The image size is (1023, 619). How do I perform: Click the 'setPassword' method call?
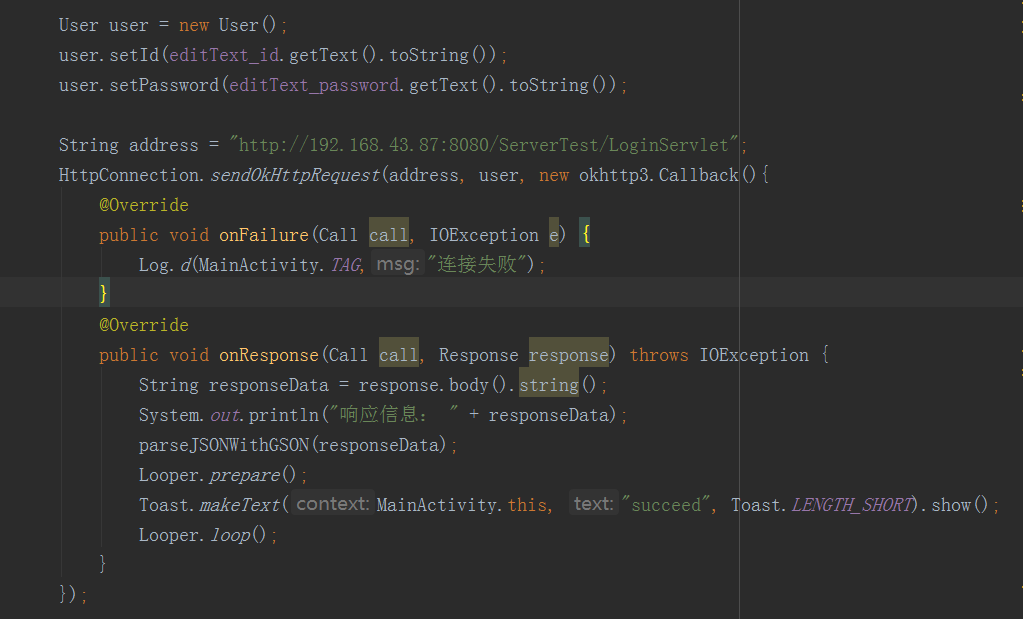164,85
